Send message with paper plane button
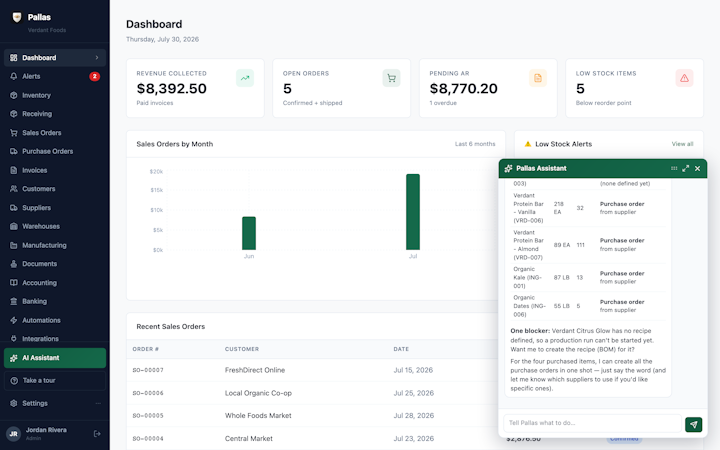The height and width of the screenshot is (450, 720). click(693, 424)
